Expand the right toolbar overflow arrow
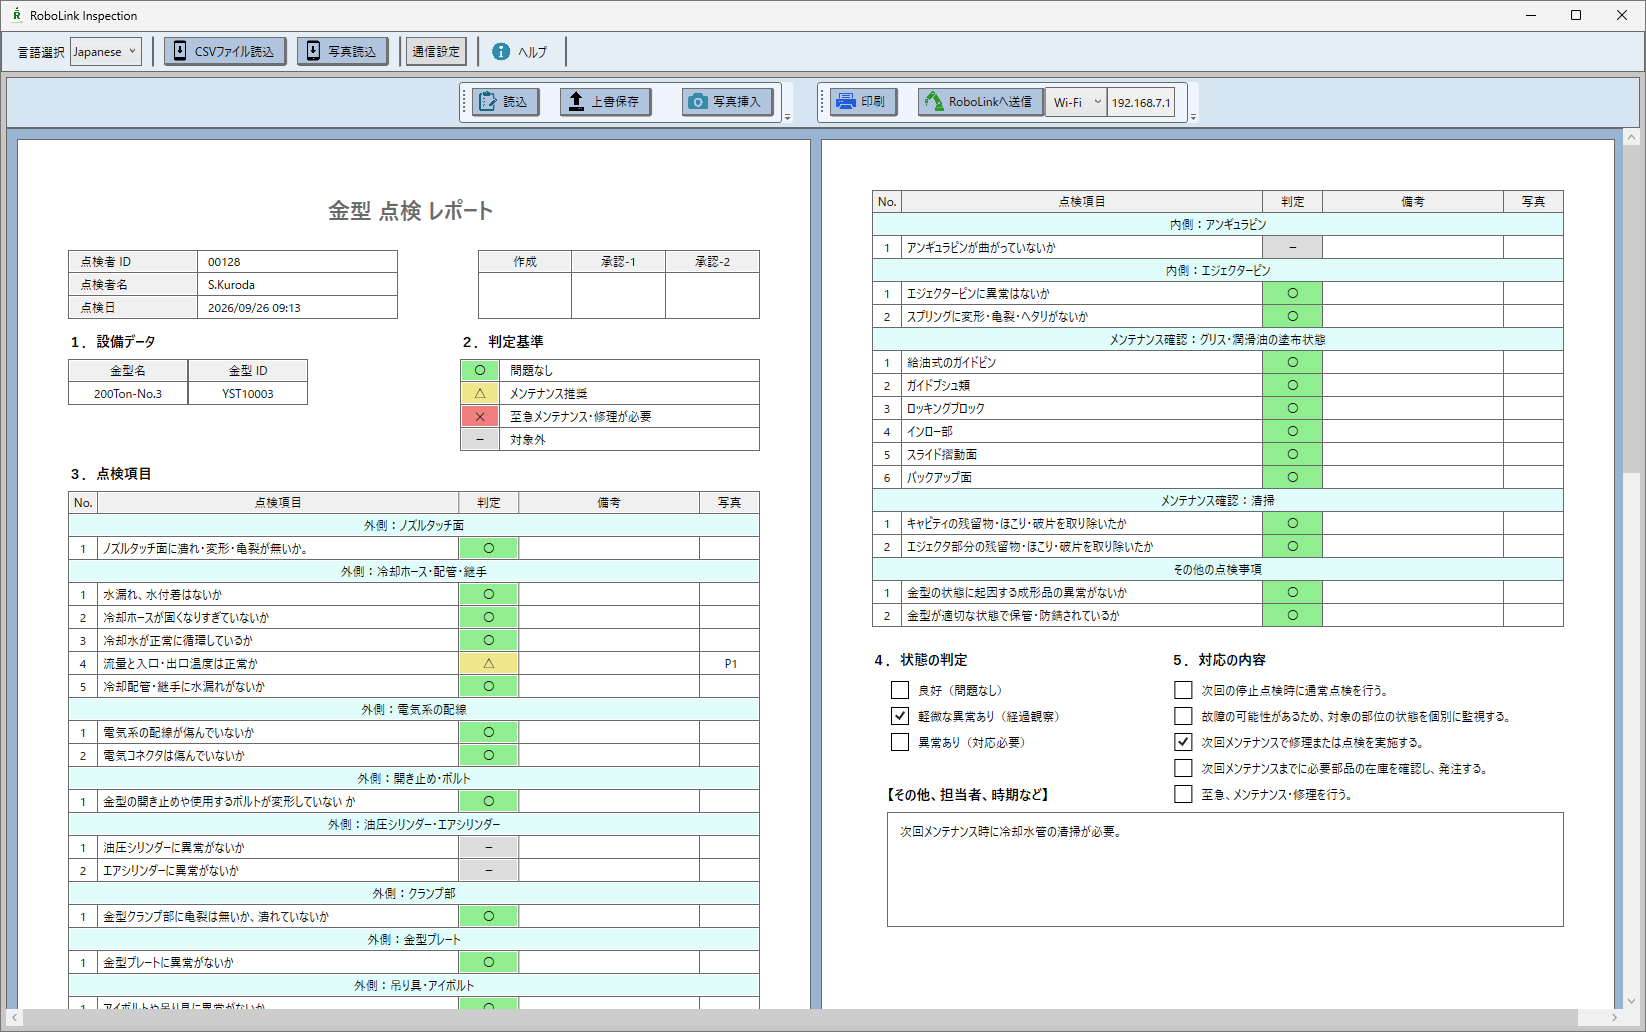The image size is (1646, 1032). [1193, 116]
